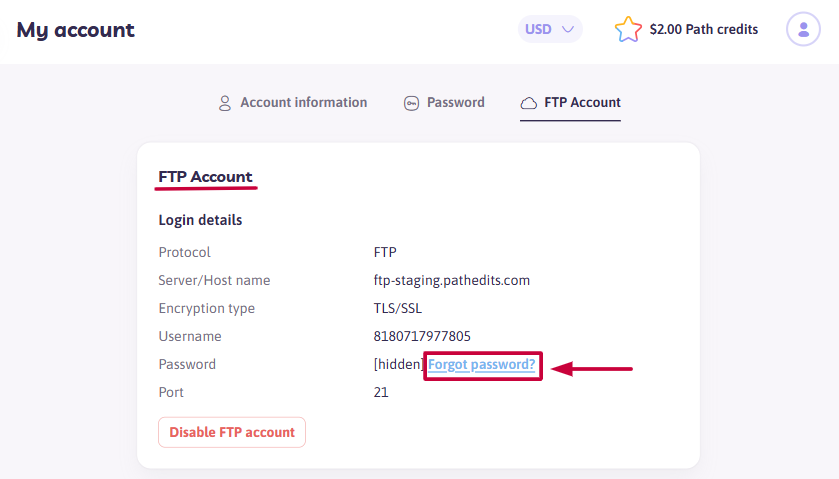This screenshot has width=839, height=479.
Task: Expand the USD currency chevron
Action: (x=568, y=29)
